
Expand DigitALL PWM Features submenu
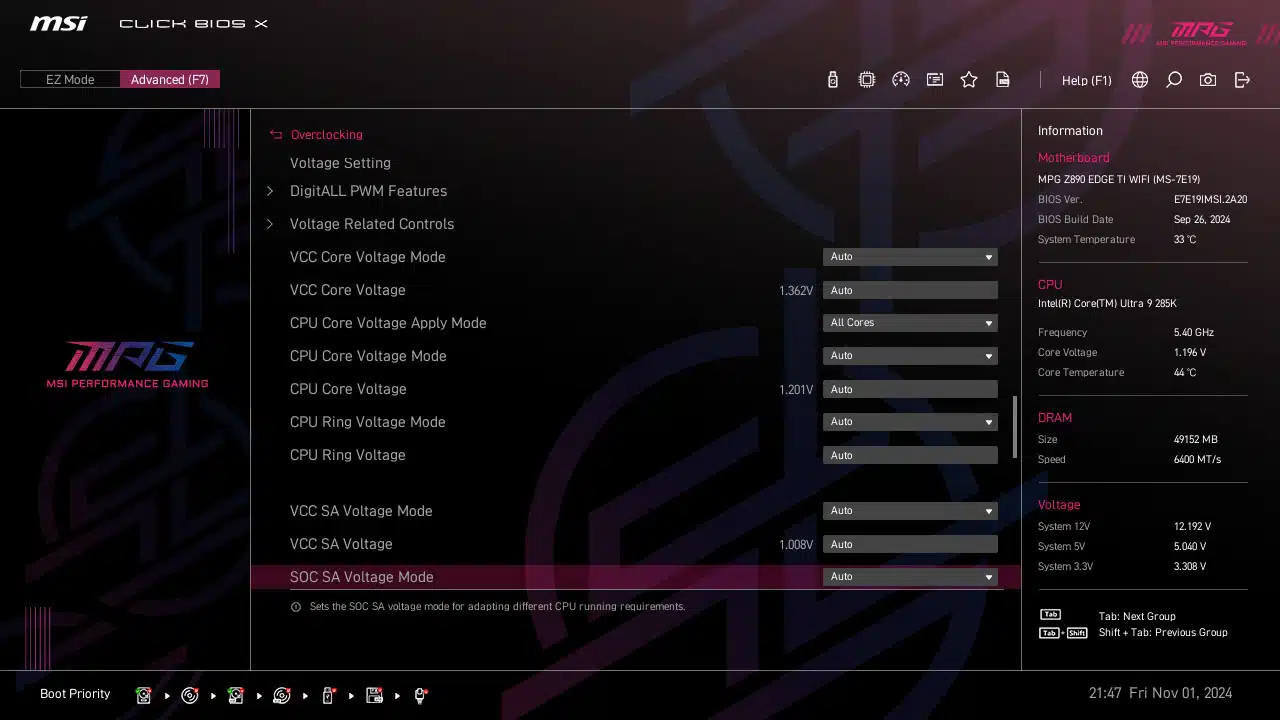coord(368,191)
